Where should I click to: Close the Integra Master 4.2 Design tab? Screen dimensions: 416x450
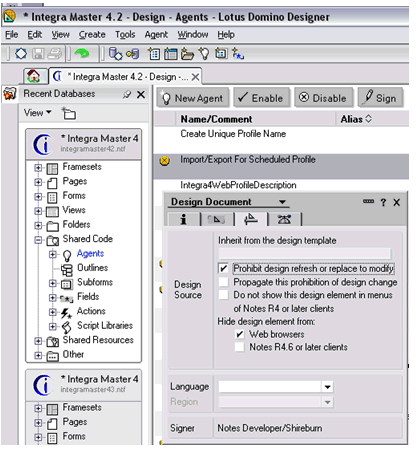pyautogui.click(x=196, y=77)
